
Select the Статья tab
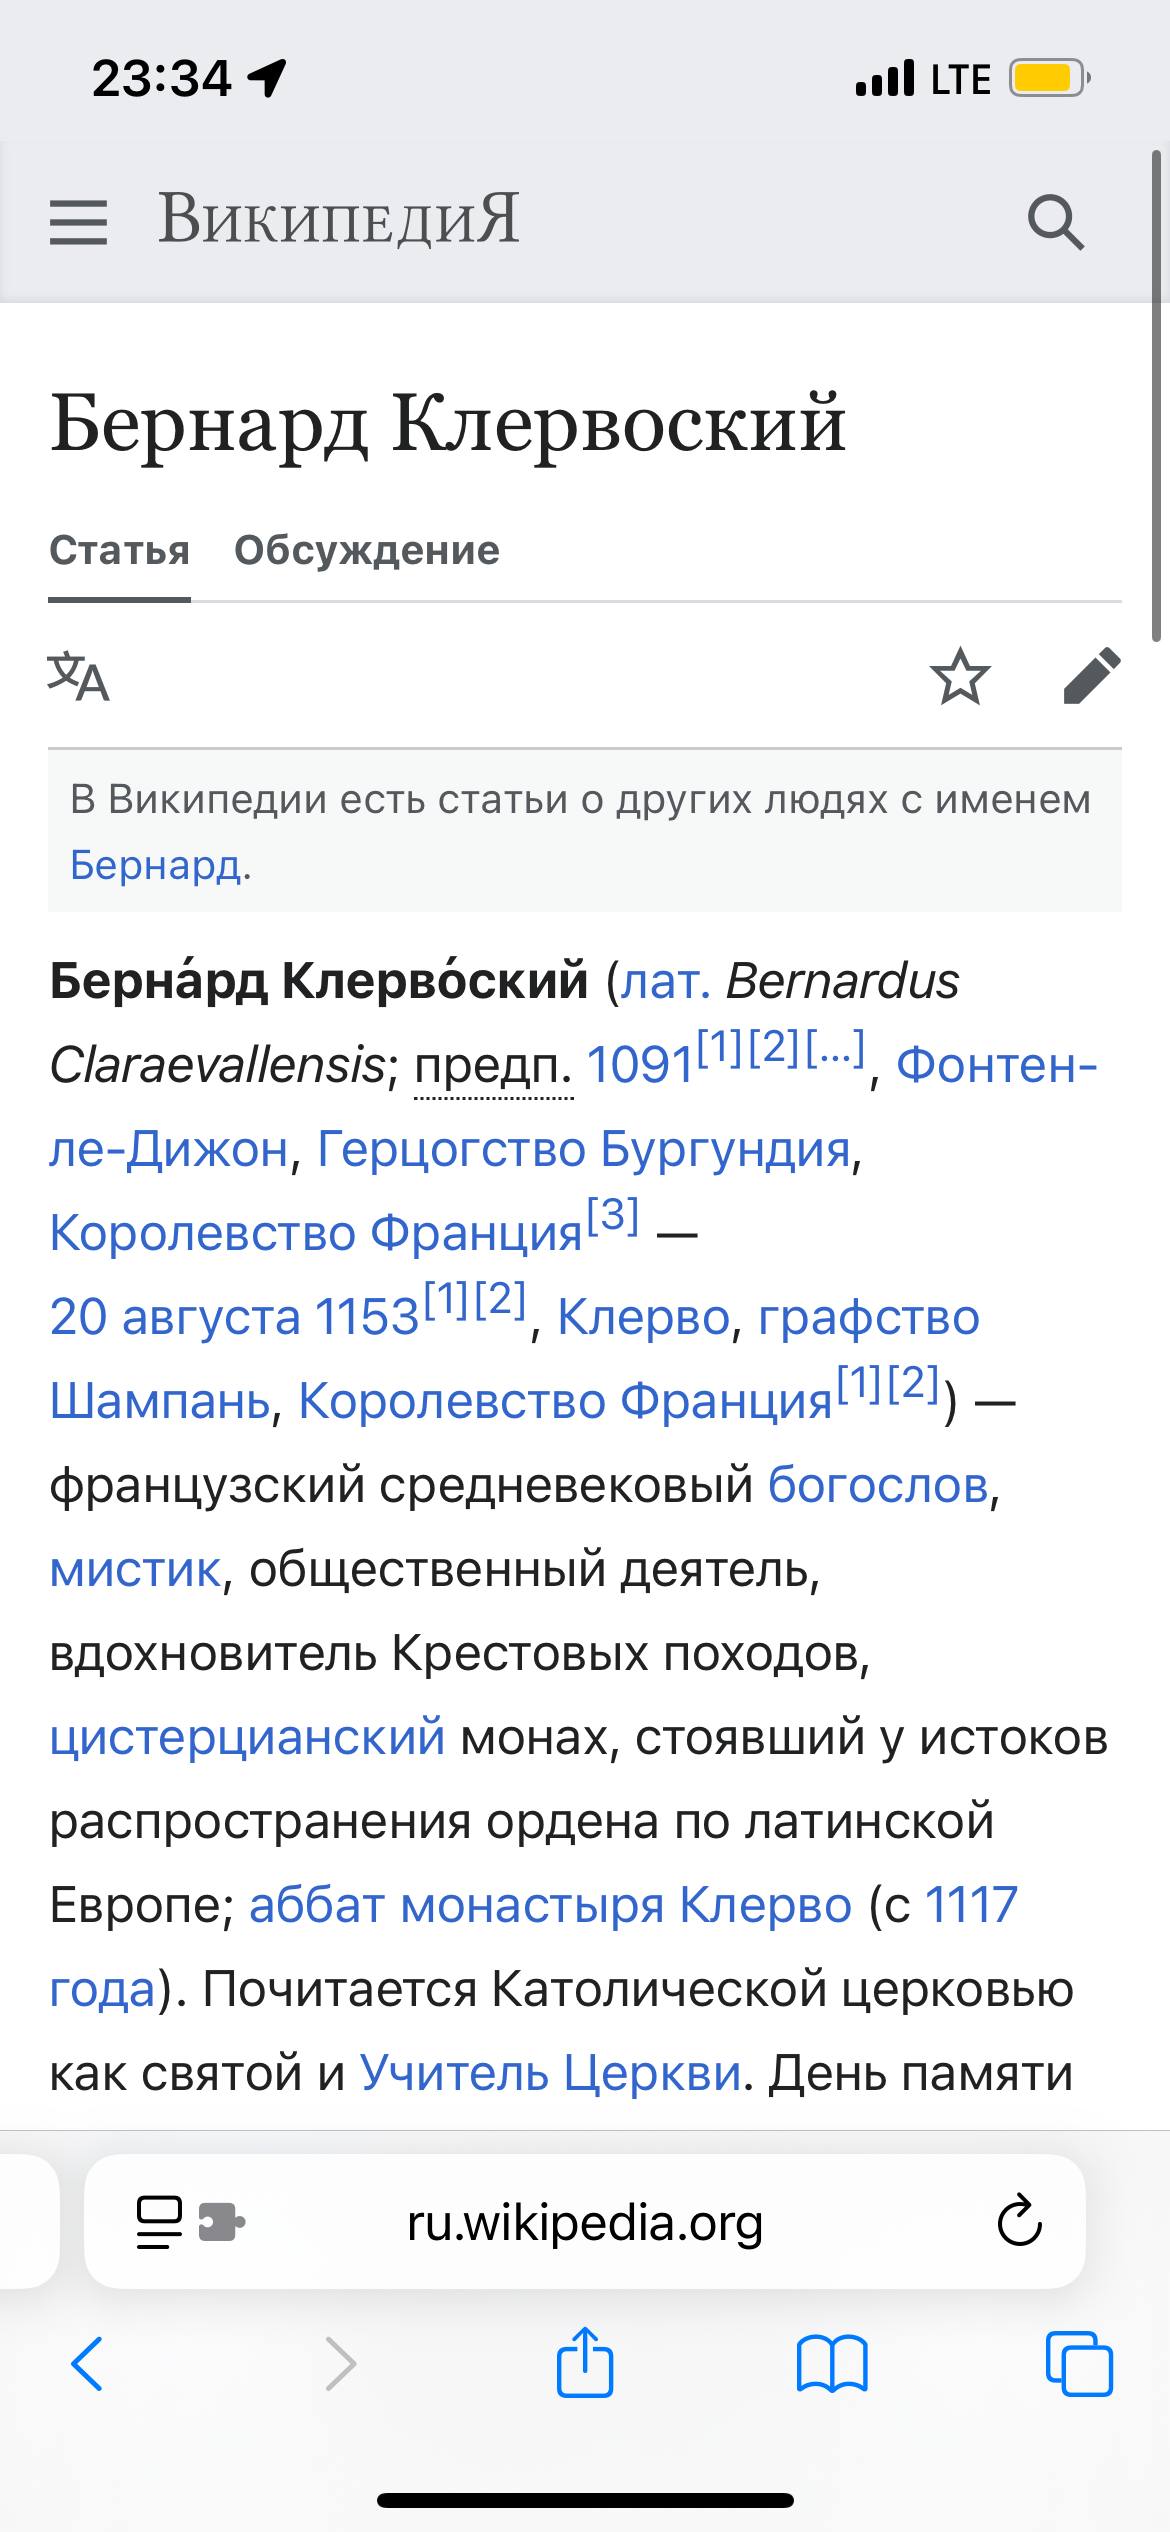tap(119, 551)
